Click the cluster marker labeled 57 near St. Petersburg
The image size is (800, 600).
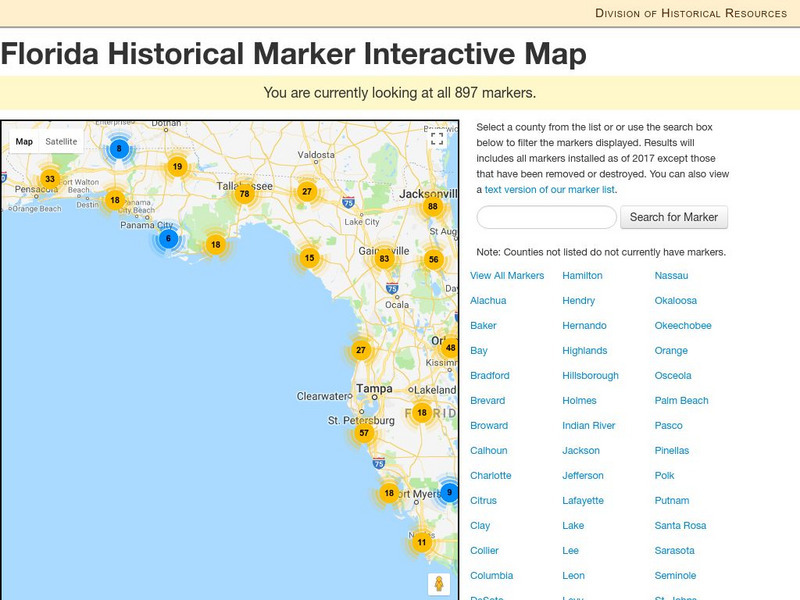[364, 433]
